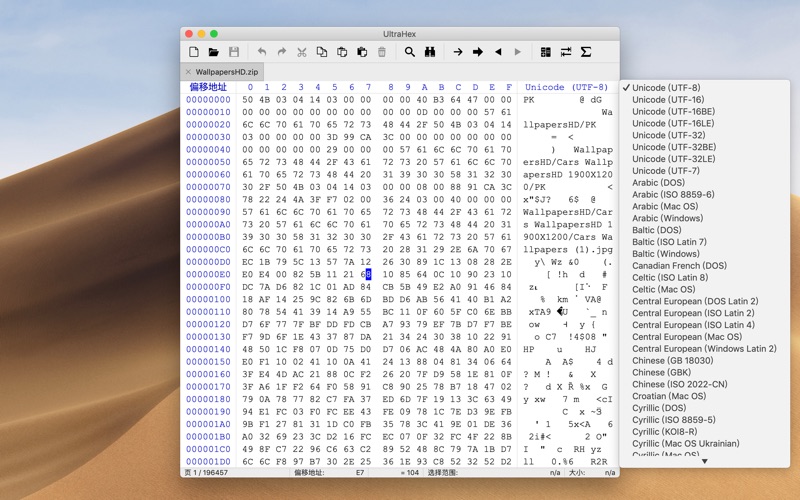Choose Unicode (UTF-7) encoding
This screenshot has width=800, height=500.
(666, 170)
